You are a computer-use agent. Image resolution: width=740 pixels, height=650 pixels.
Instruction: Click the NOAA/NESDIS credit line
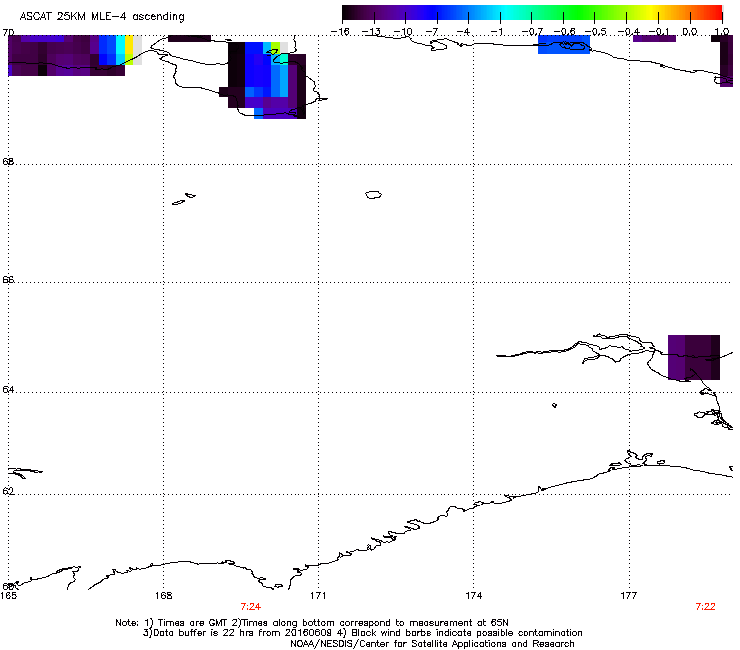click(x=432, y=644)
